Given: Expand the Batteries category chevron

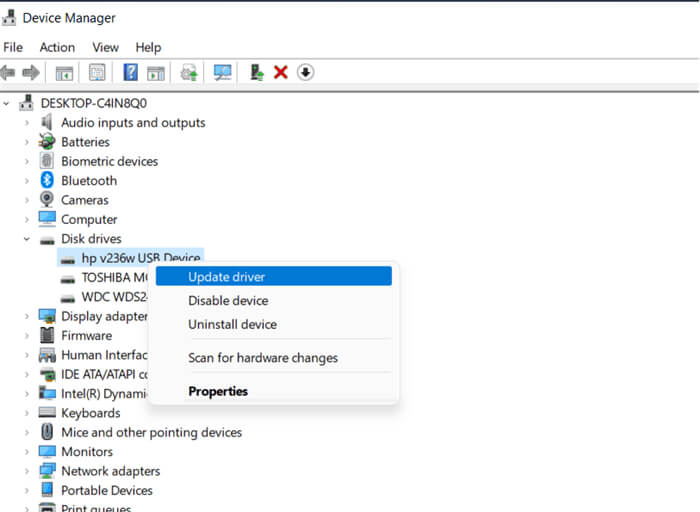Looking at the screenshot, I should coord(27,142).
